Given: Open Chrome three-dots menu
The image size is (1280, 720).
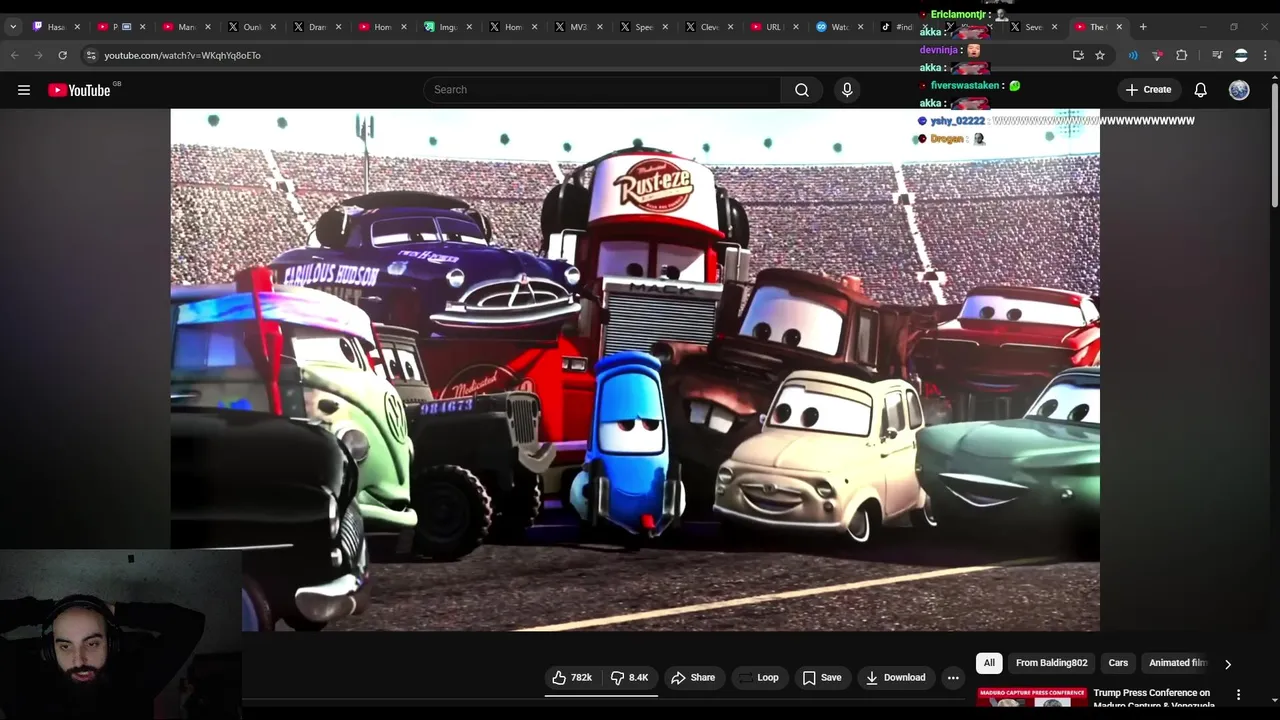Looking at the screenshot, I should pyautogui.click(x=1265, y=55).
